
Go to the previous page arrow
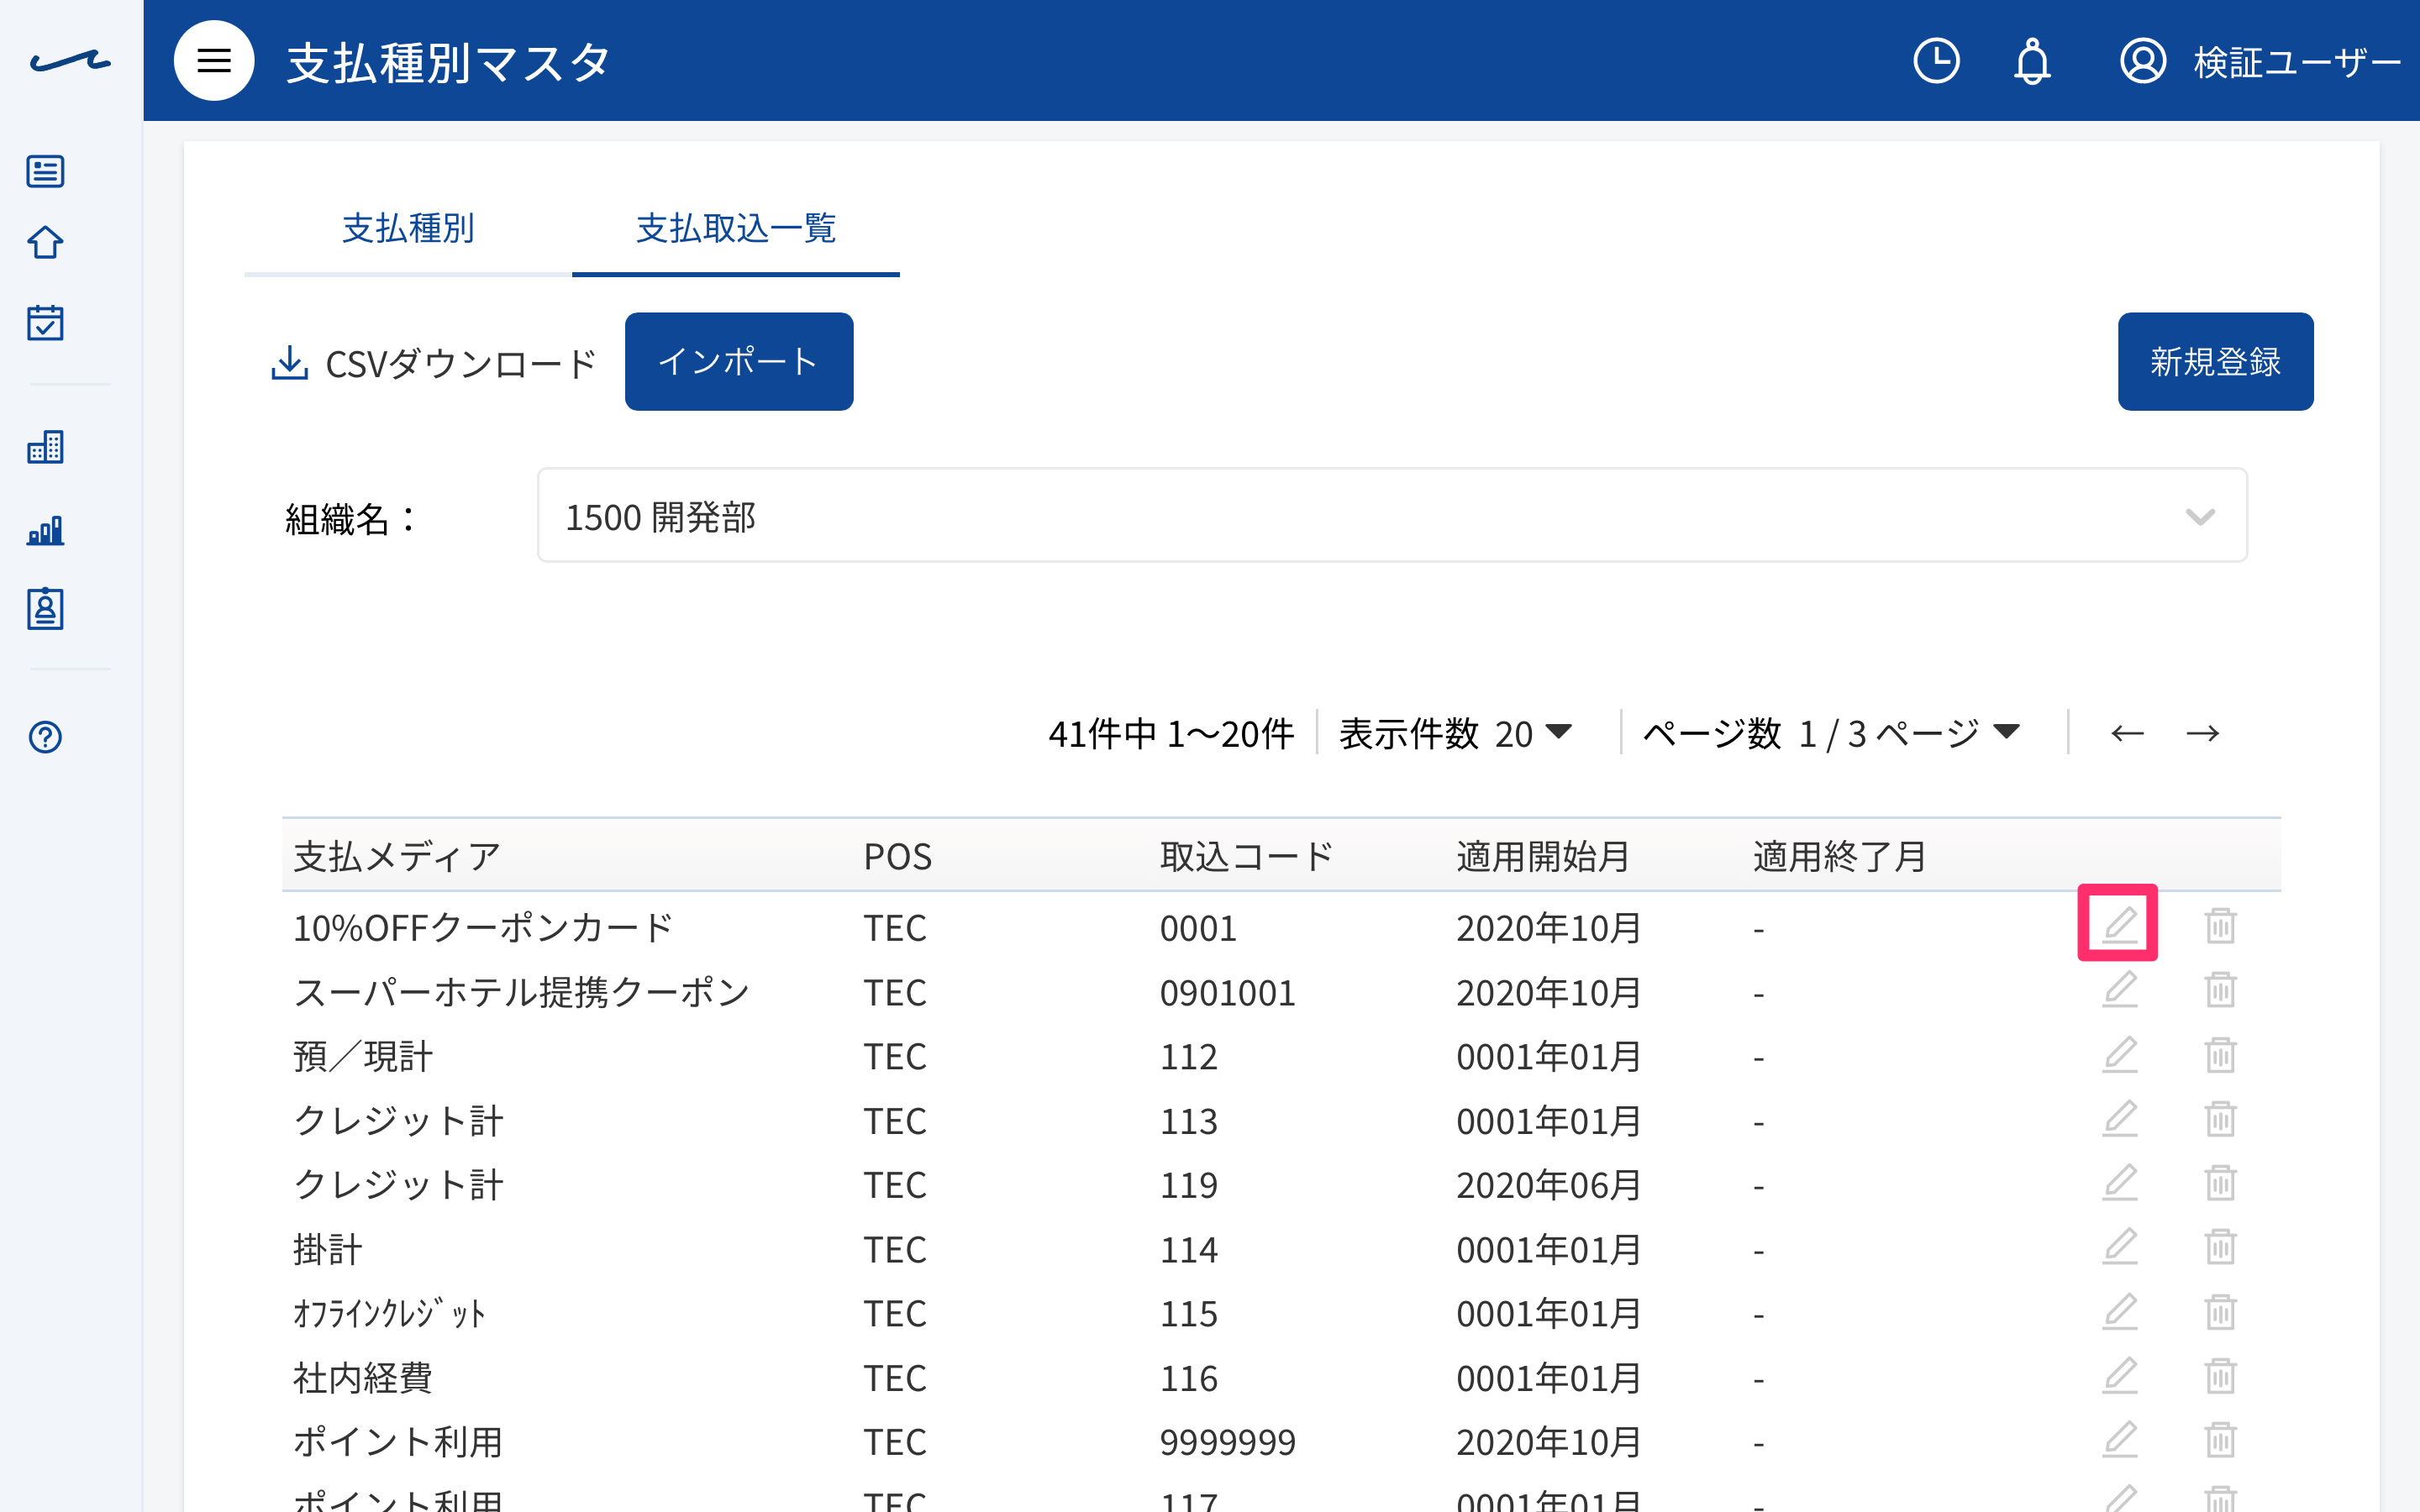(x=2127, y=733)
